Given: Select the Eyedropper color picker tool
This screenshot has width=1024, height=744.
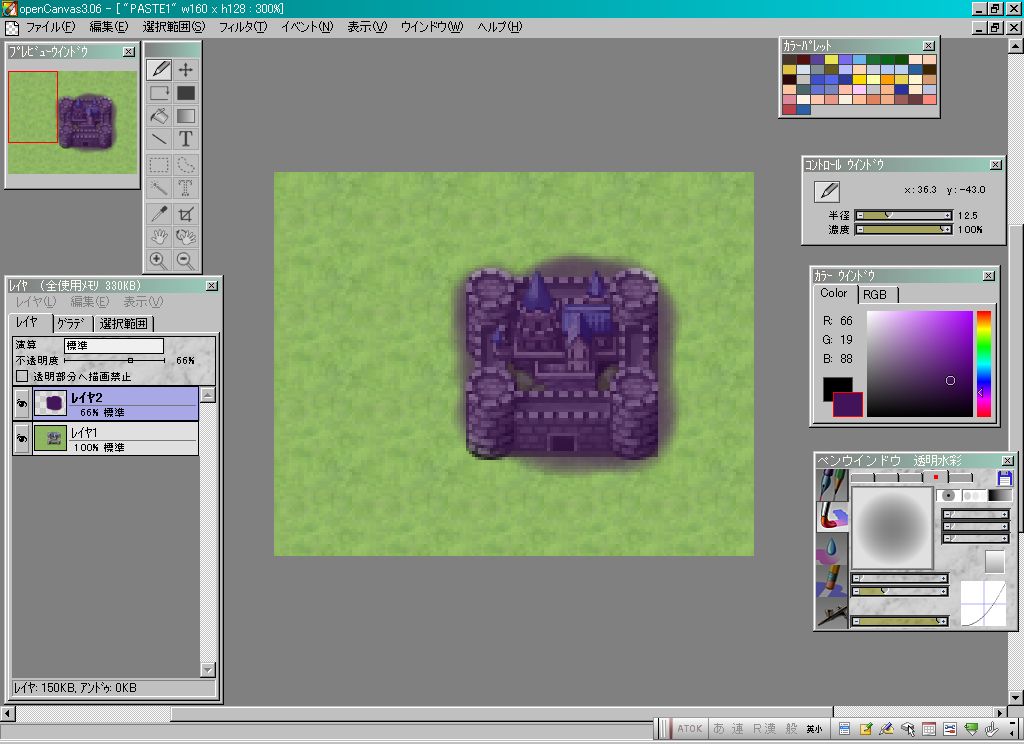Looking at the screenshot, I should pyautogui.click(x=159, y=214).
